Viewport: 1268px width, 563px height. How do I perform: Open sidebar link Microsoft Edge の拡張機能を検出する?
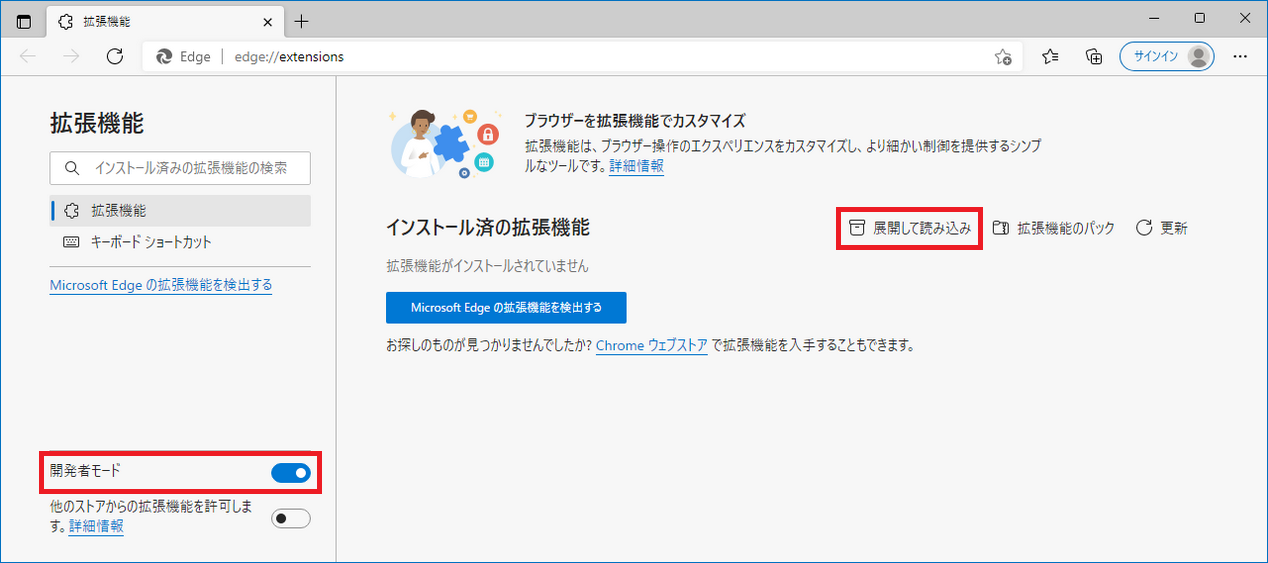click(161, 285)
